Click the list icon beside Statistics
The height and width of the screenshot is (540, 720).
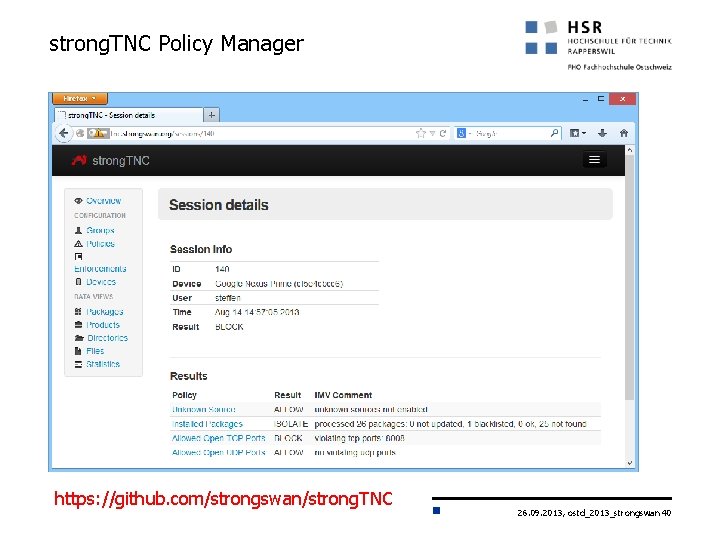point(78,364)
